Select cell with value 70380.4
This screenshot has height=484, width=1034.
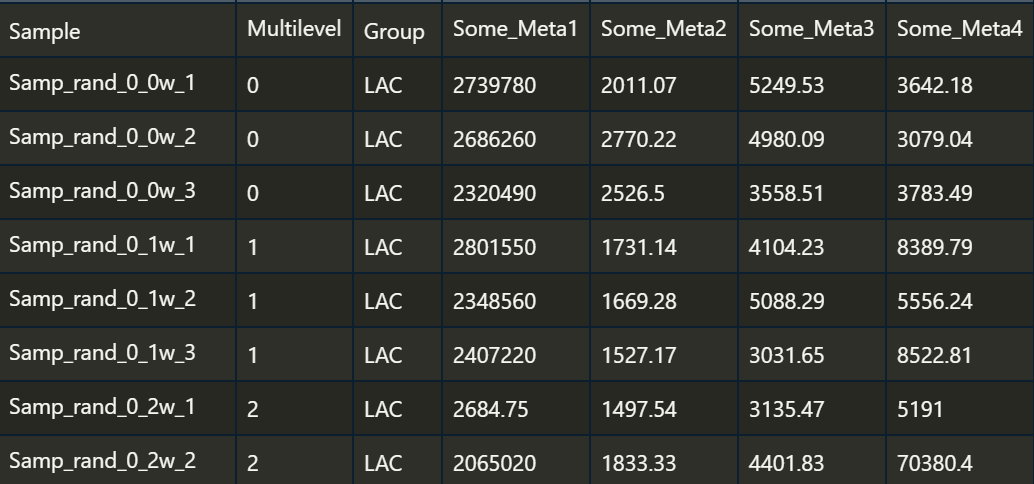click(961, 461)
